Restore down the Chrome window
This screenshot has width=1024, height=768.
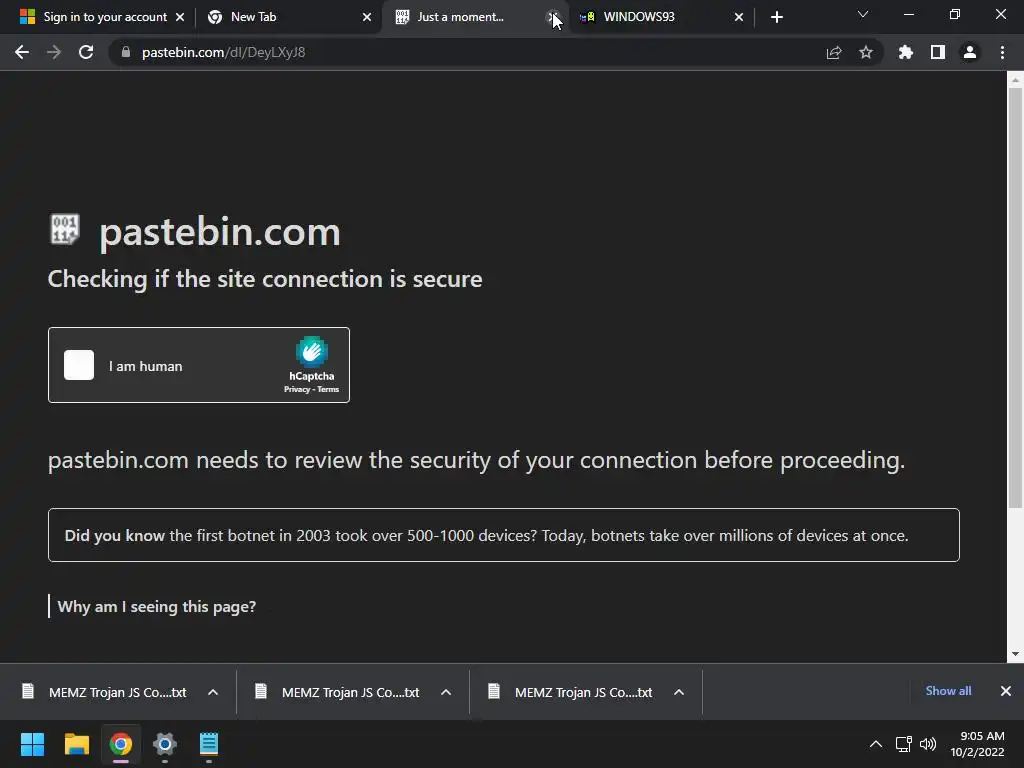tap(955, 14)
